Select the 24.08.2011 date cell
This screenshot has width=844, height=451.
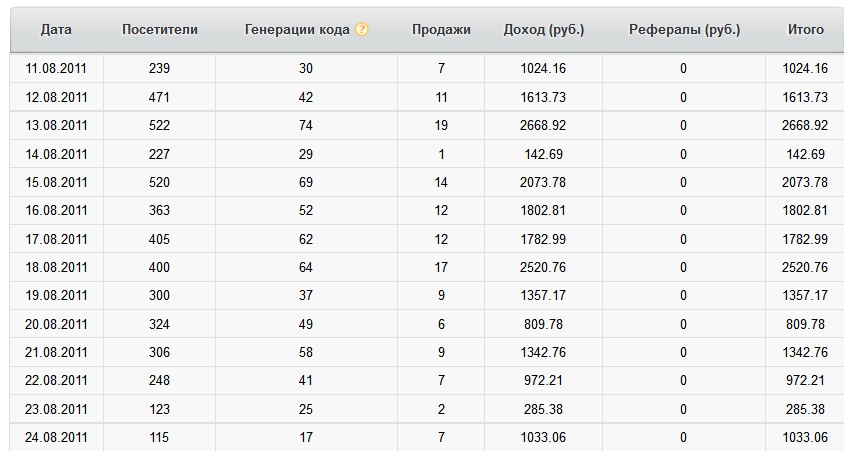click(x=57, y=438)
